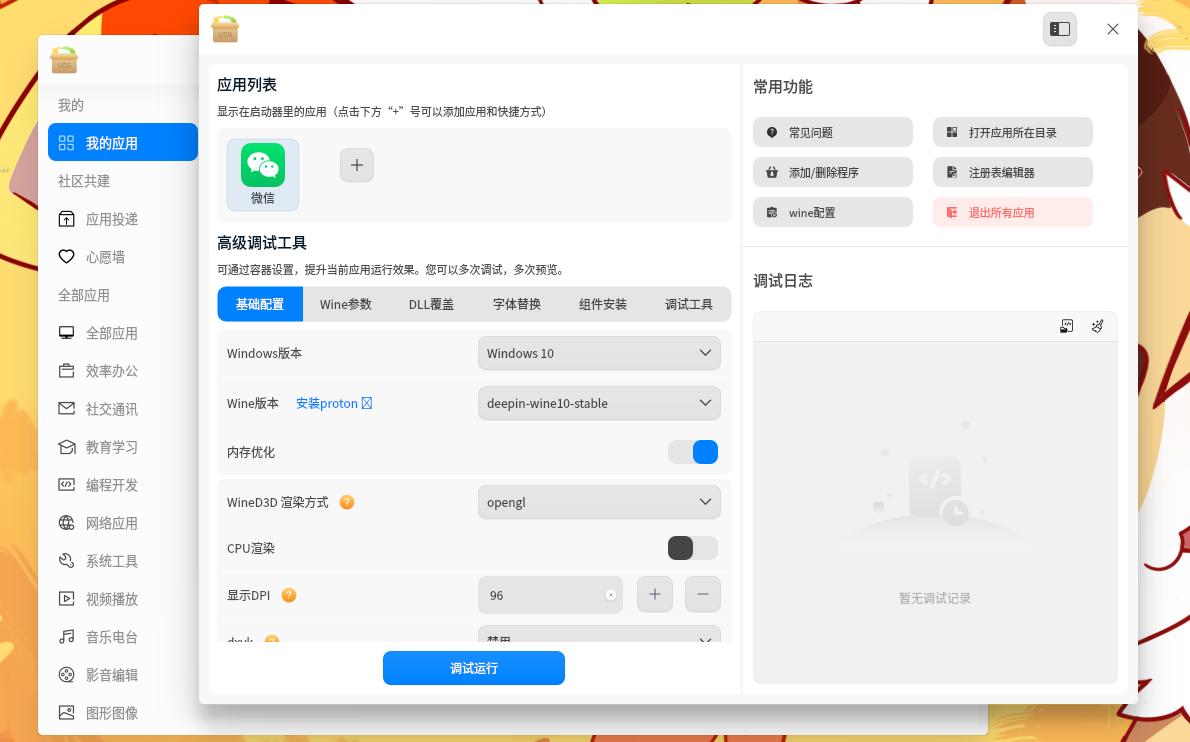Open 图形图像 category in sidebar
Image resolution: width=1190 pixels, height=742 pixels.
pyautogui.click(x=123, y=712)
